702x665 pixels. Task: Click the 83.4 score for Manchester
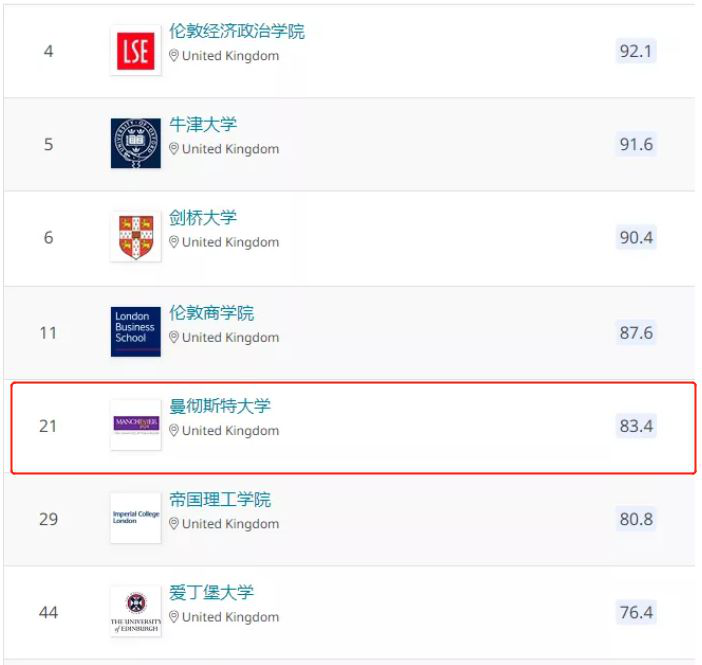[635, 426]
